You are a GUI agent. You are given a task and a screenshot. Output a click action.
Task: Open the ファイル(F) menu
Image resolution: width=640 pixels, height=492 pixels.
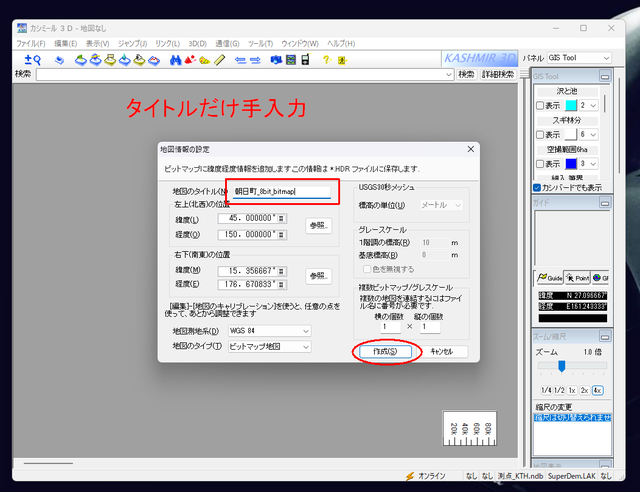pos(31,43)
